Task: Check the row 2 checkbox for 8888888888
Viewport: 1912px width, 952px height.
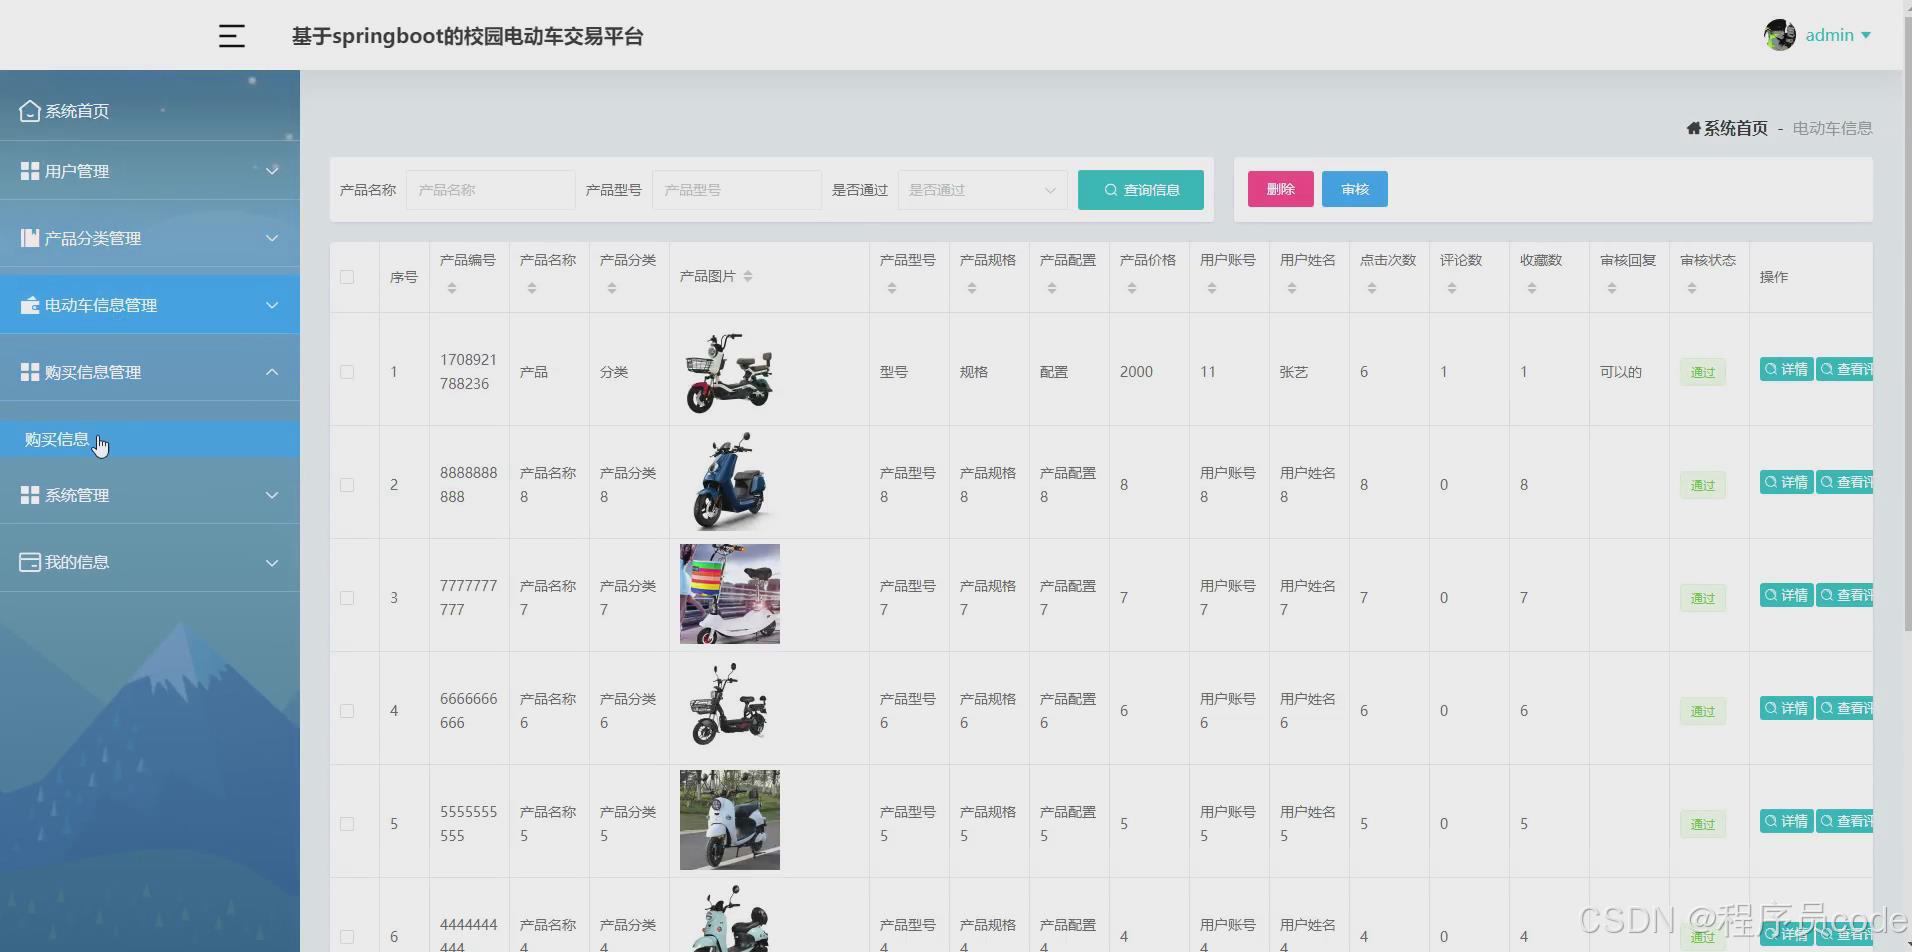Action: point(347,485)
